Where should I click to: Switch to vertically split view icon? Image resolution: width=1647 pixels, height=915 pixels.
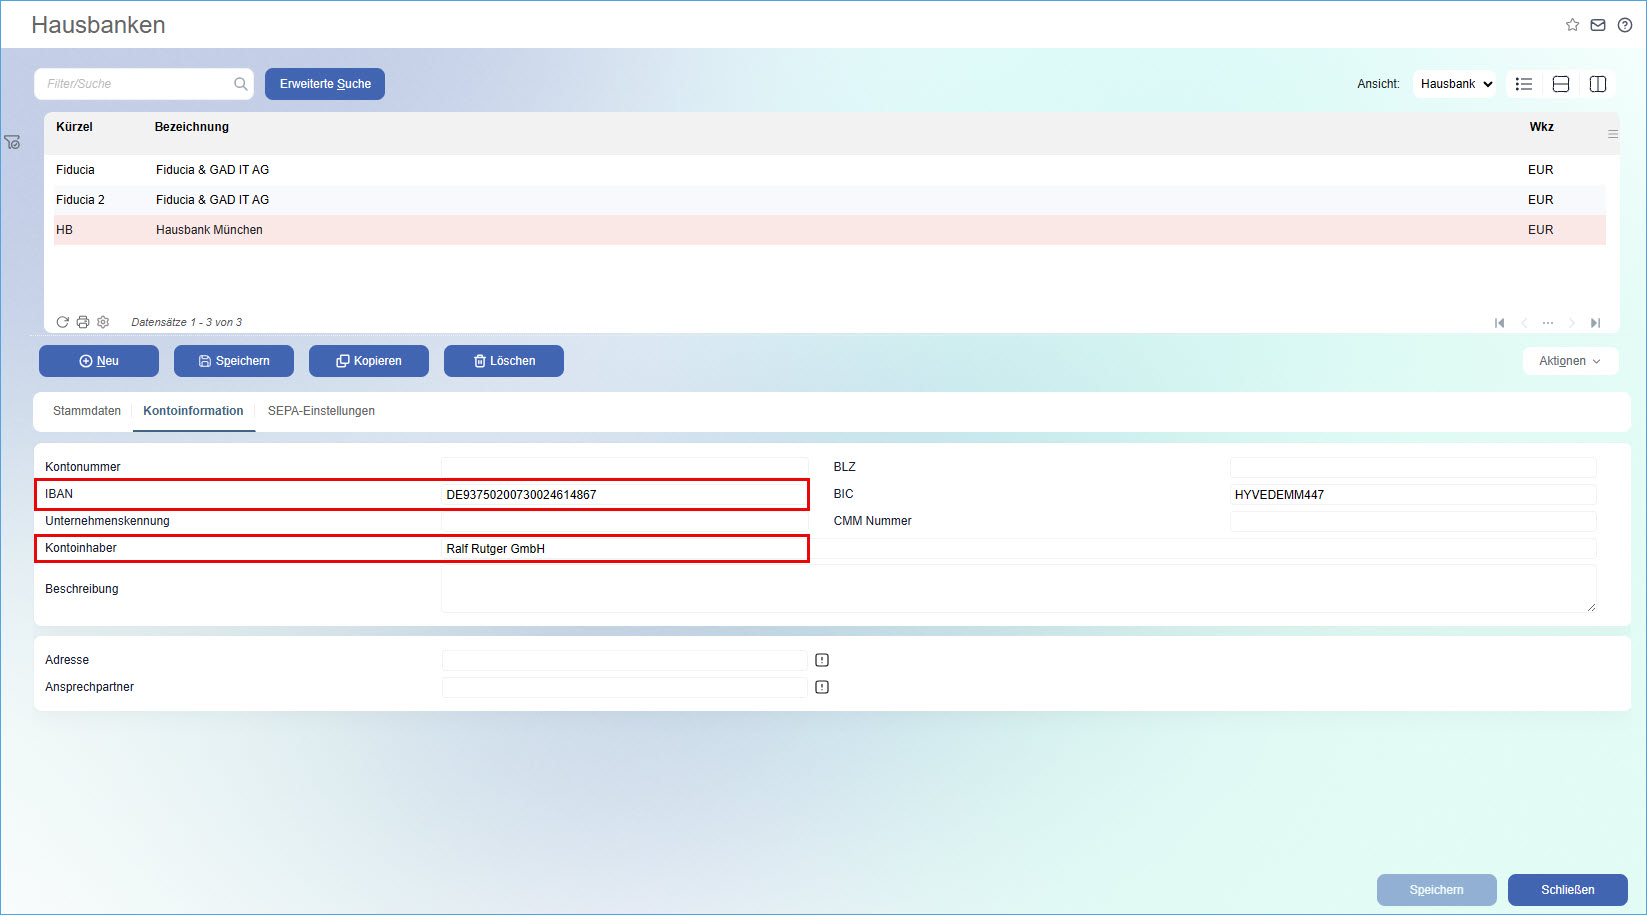1598,84
